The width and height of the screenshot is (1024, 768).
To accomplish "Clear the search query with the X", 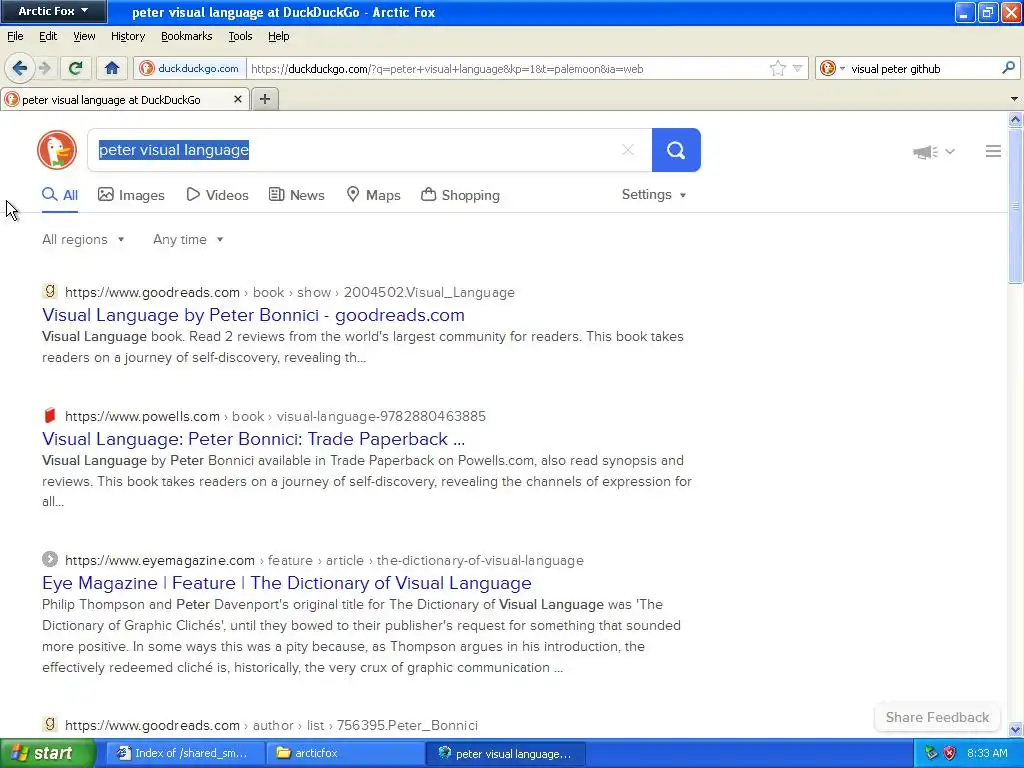I will click(628, 150).
